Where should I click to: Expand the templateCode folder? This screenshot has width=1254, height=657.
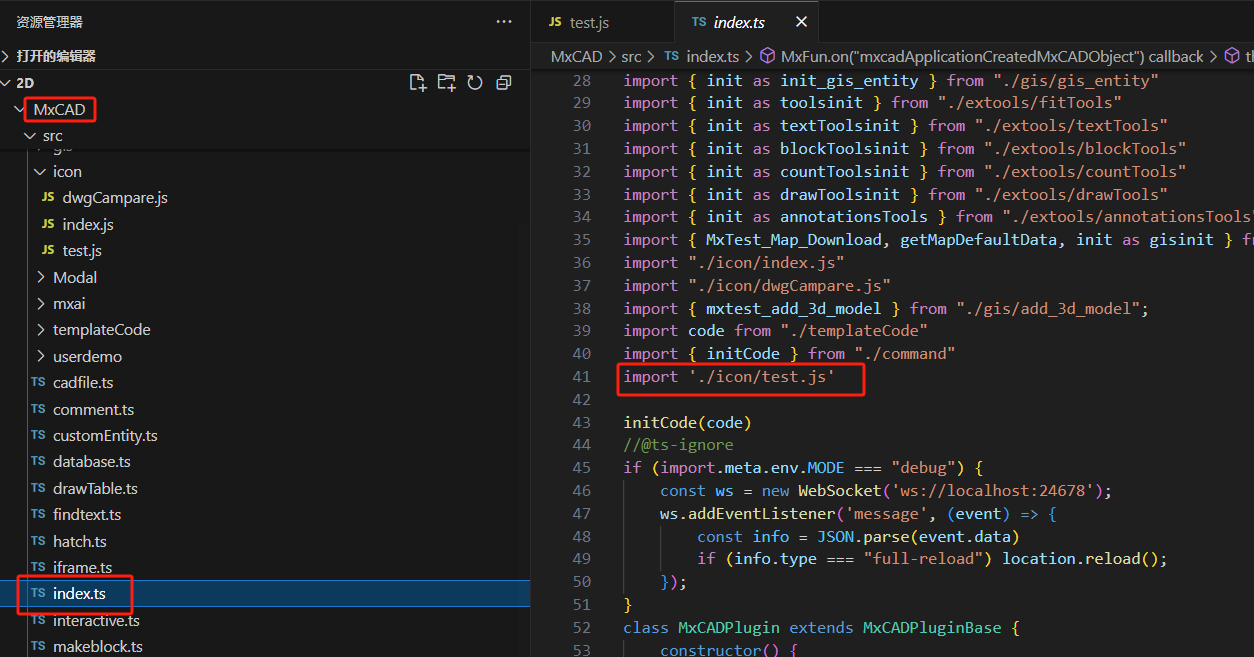pyautogui.click(x=101, y=330)
